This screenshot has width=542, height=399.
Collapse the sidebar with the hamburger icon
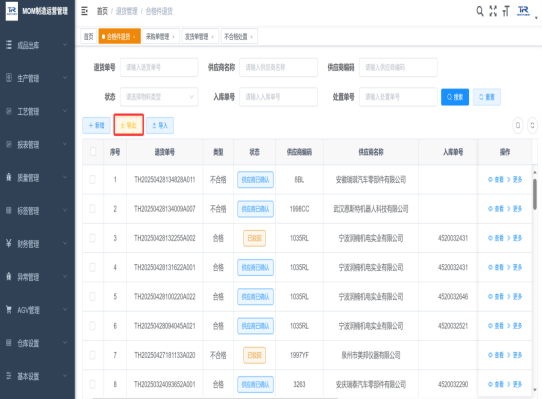(84, 11)
